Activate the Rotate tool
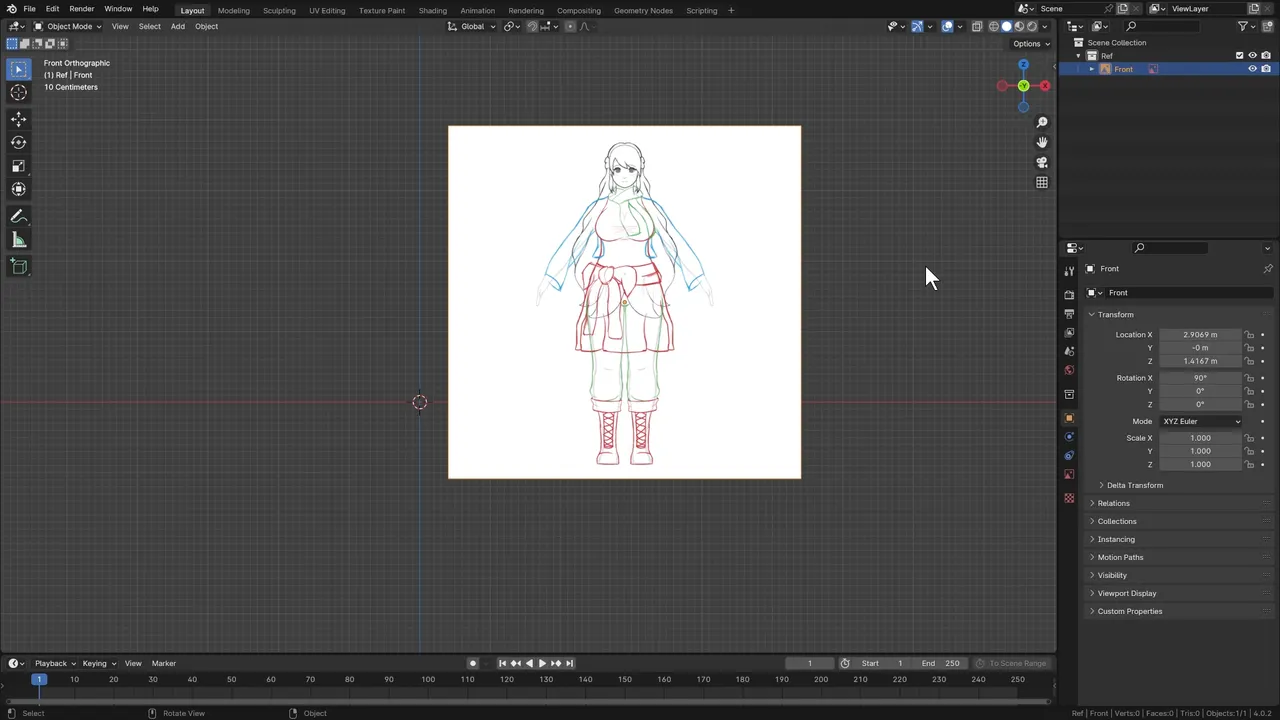The image size is (1280, 720). click(18, 142)
